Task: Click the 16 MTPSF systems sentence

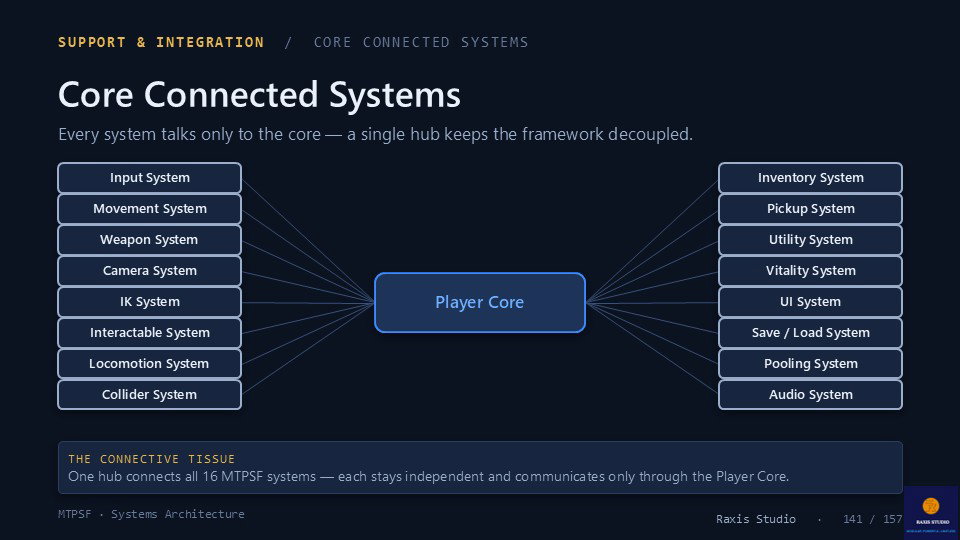Action: point(429,476)
